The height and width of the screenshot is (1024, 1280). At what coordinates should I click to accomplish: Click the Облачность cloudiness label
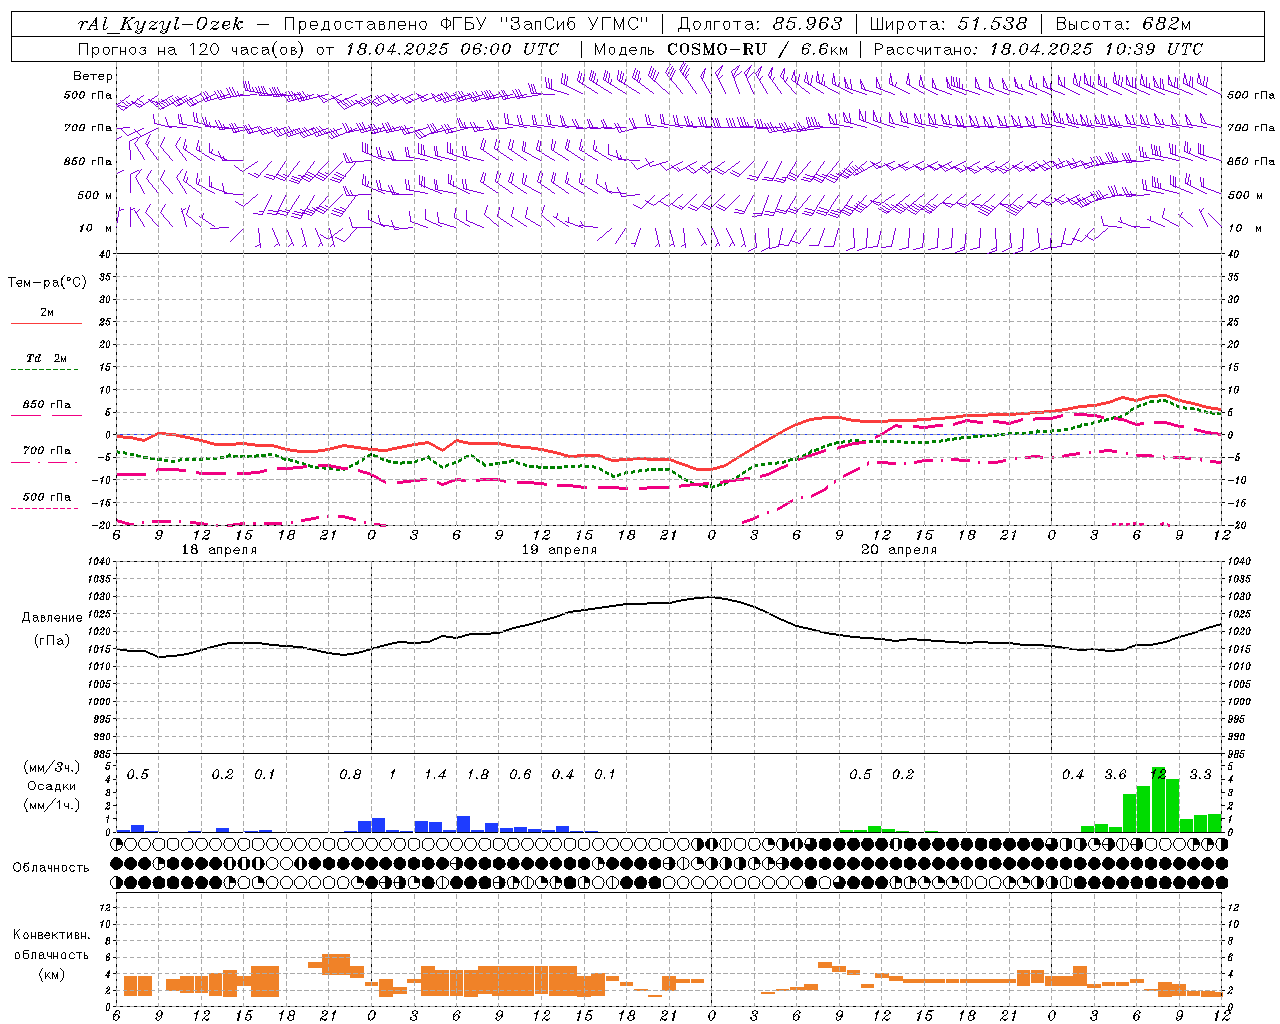pos(51,868)
